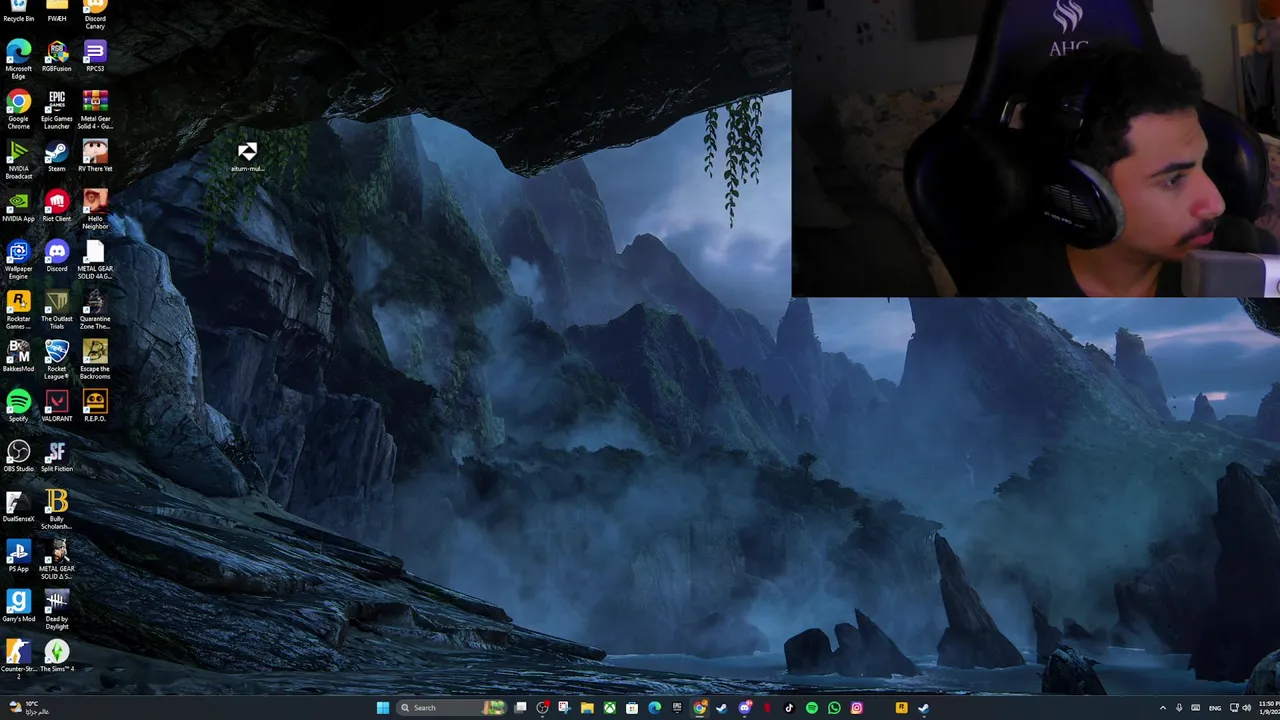1280x720 pixels.
Task: Open the Xbox app from the taskbar
Action: (609, 708)
